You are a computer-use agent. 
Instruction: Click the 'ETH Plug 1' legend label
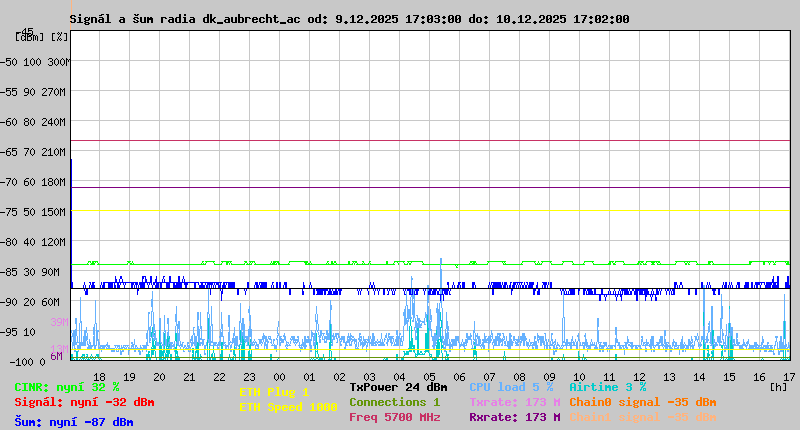tap(274, 392)
